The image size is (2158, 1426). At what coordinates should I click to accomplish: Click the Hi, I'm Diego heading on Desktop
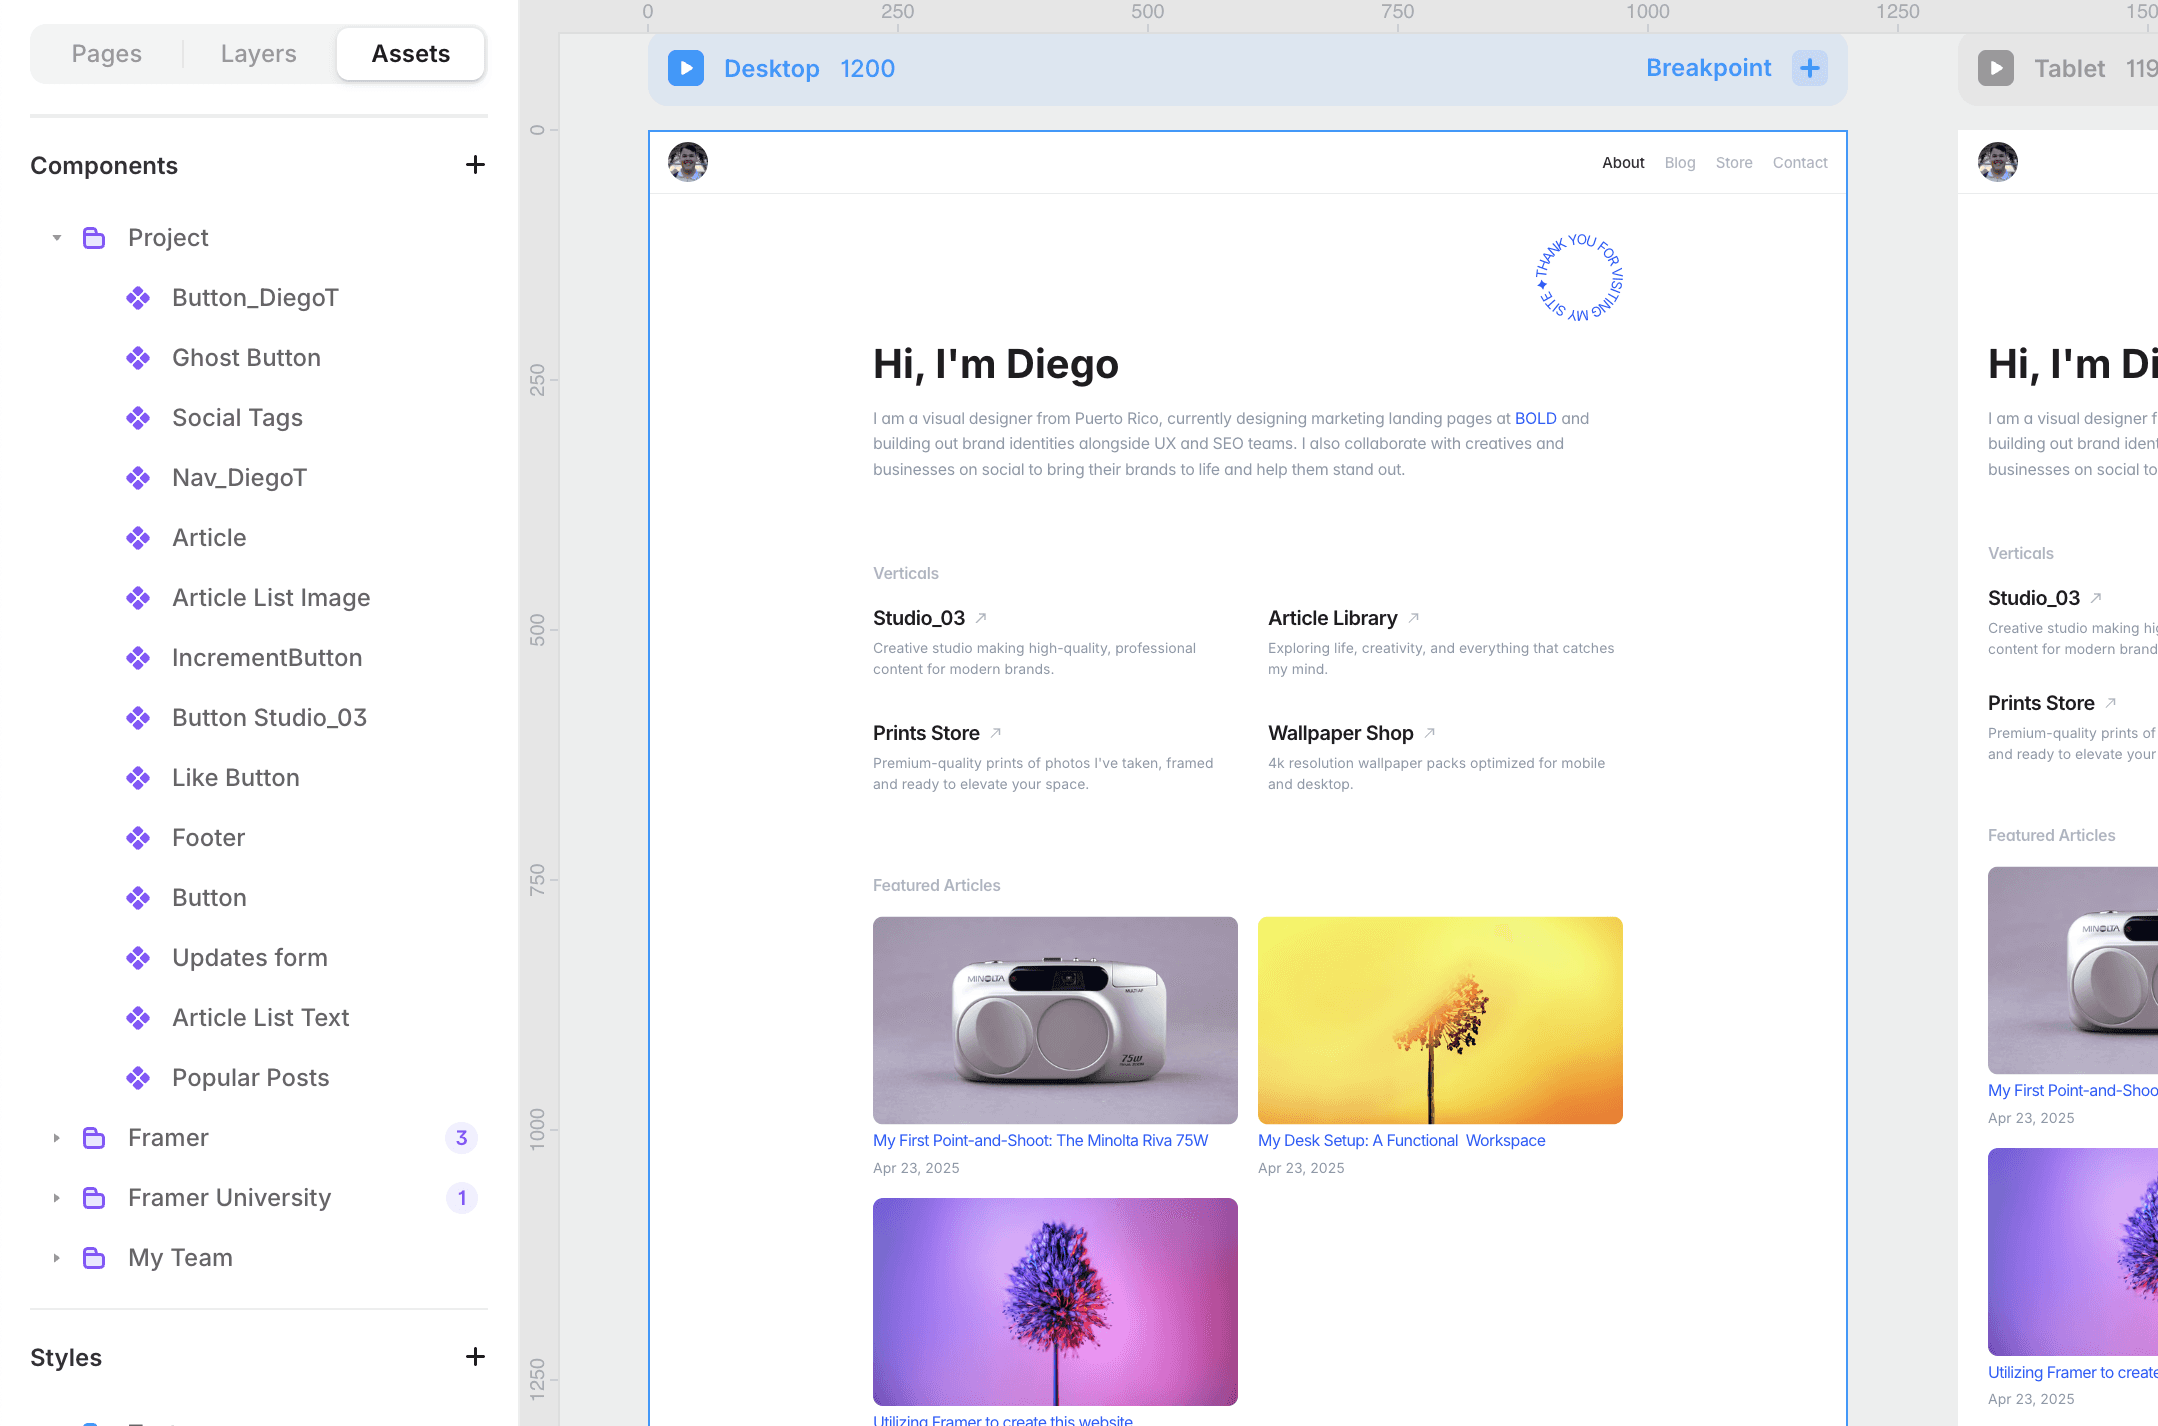pyautogui.click(x=996, y=364)
